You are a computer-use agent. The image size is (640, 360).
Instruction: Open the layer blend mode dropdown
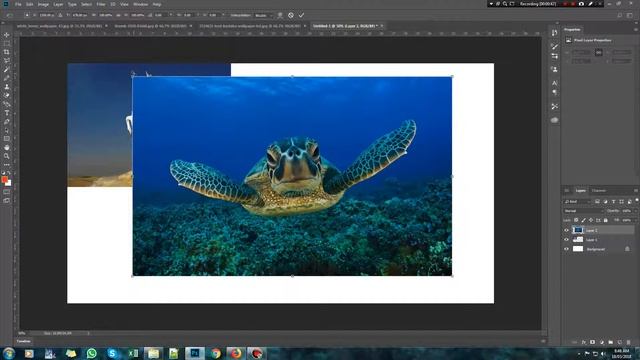point(583,211)
